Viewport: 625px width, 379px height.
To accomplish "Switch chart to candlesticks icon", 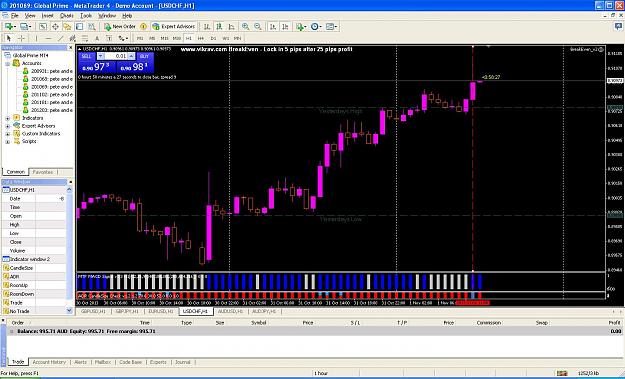I will (x=219, y=26).
